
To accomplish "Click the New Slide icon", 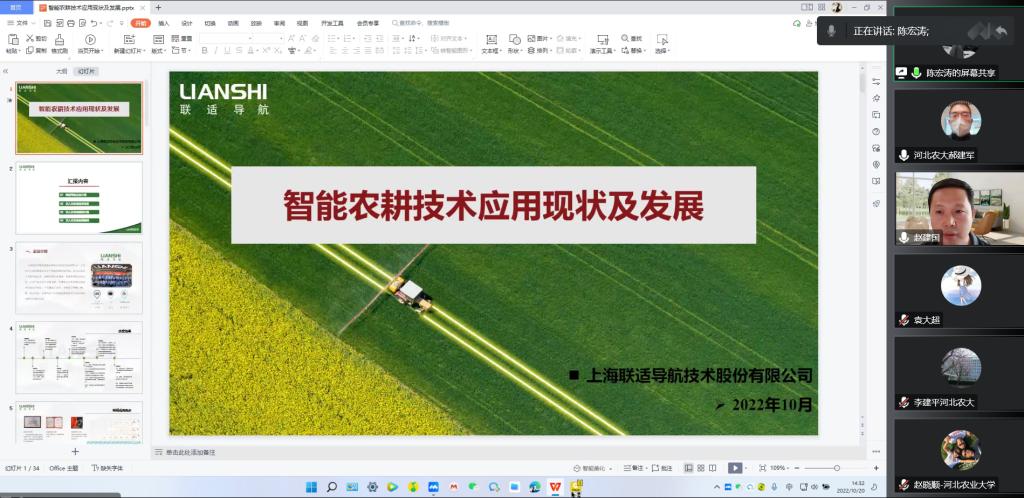I will tap(129, 39).
